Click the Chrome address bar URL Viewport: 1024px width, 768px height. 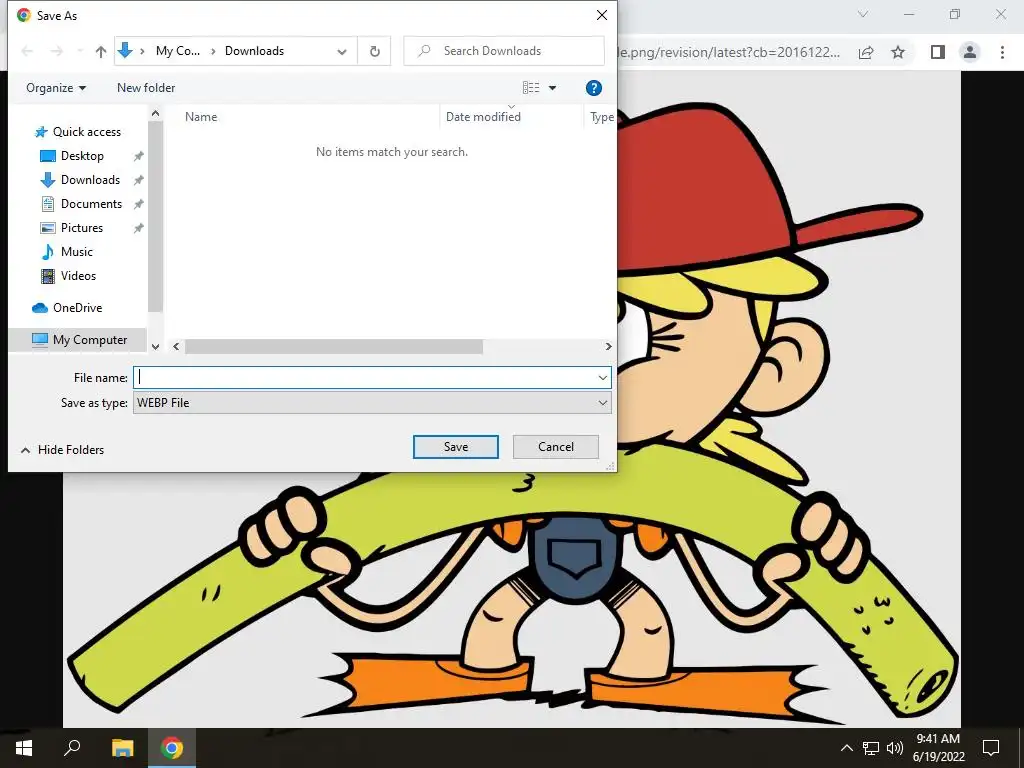[728, 52]
